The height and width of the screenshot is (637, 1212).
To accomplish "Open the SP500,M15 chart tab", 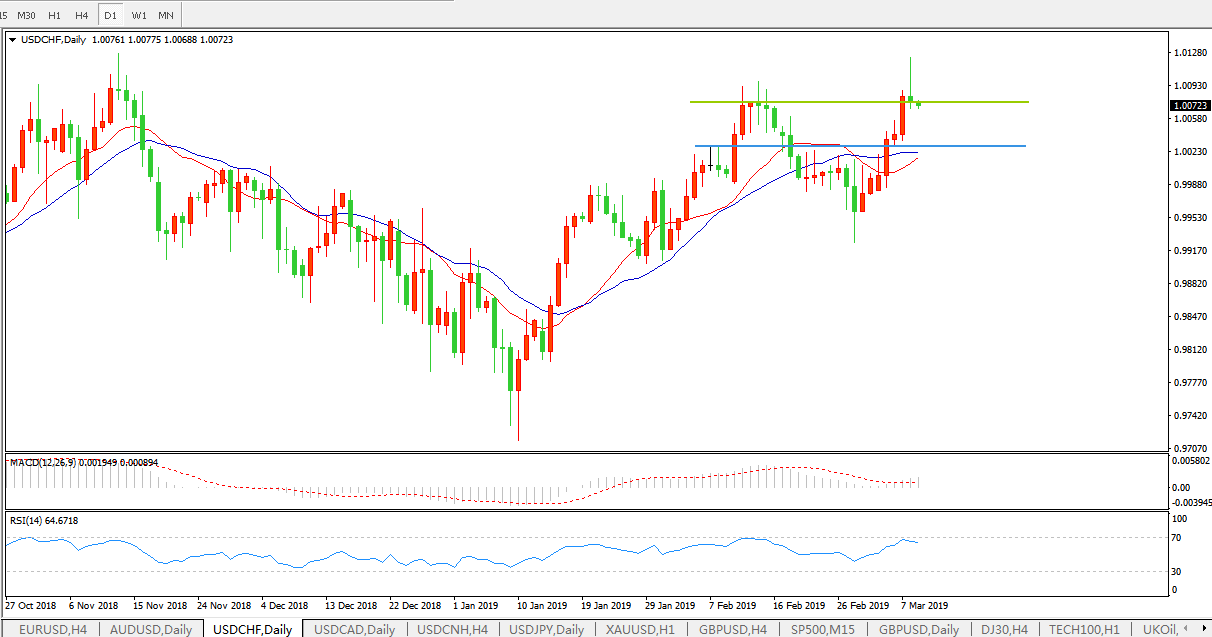I will pos(823,629).
